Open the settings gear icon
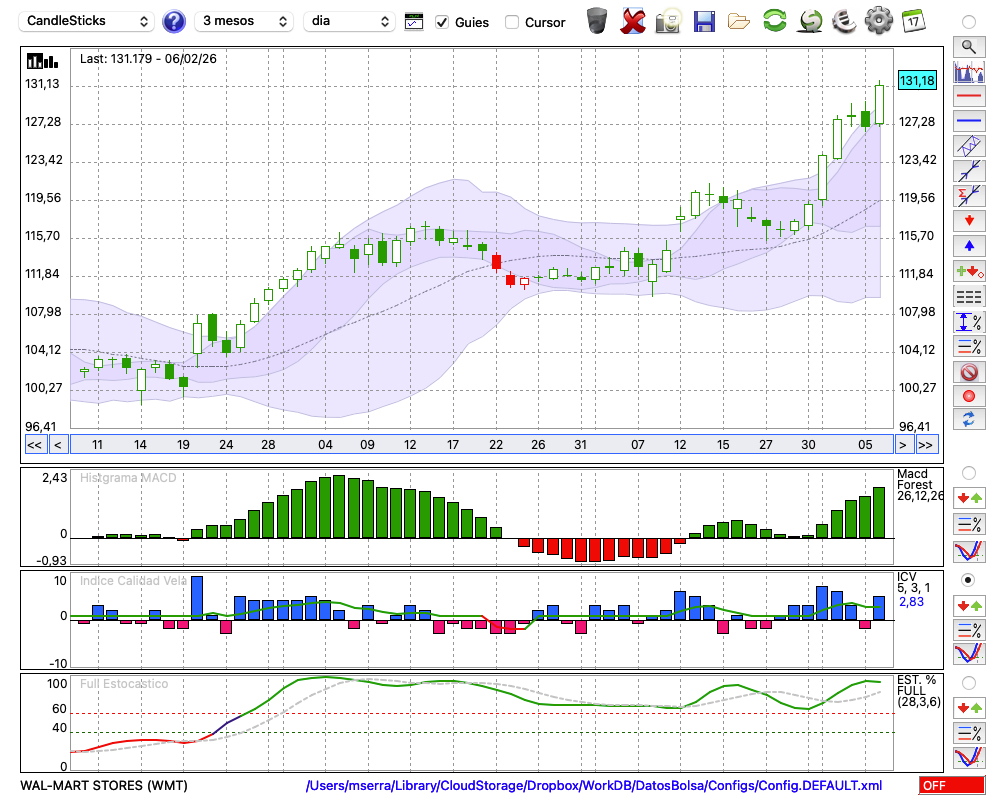 (878, 21)
